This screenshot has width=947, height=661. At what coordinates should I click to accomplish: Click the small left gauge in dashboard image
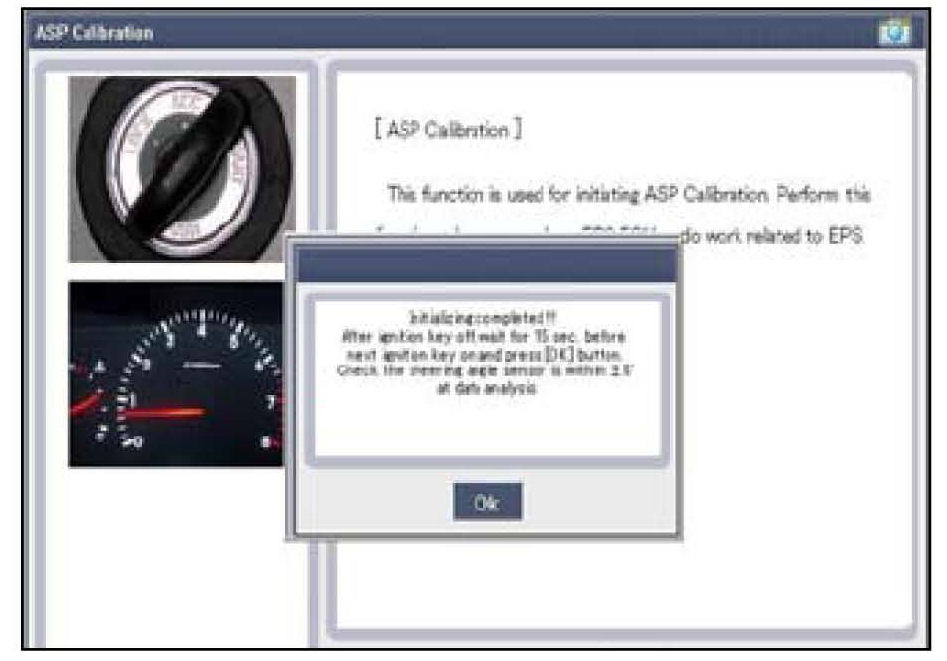point(95,400)
